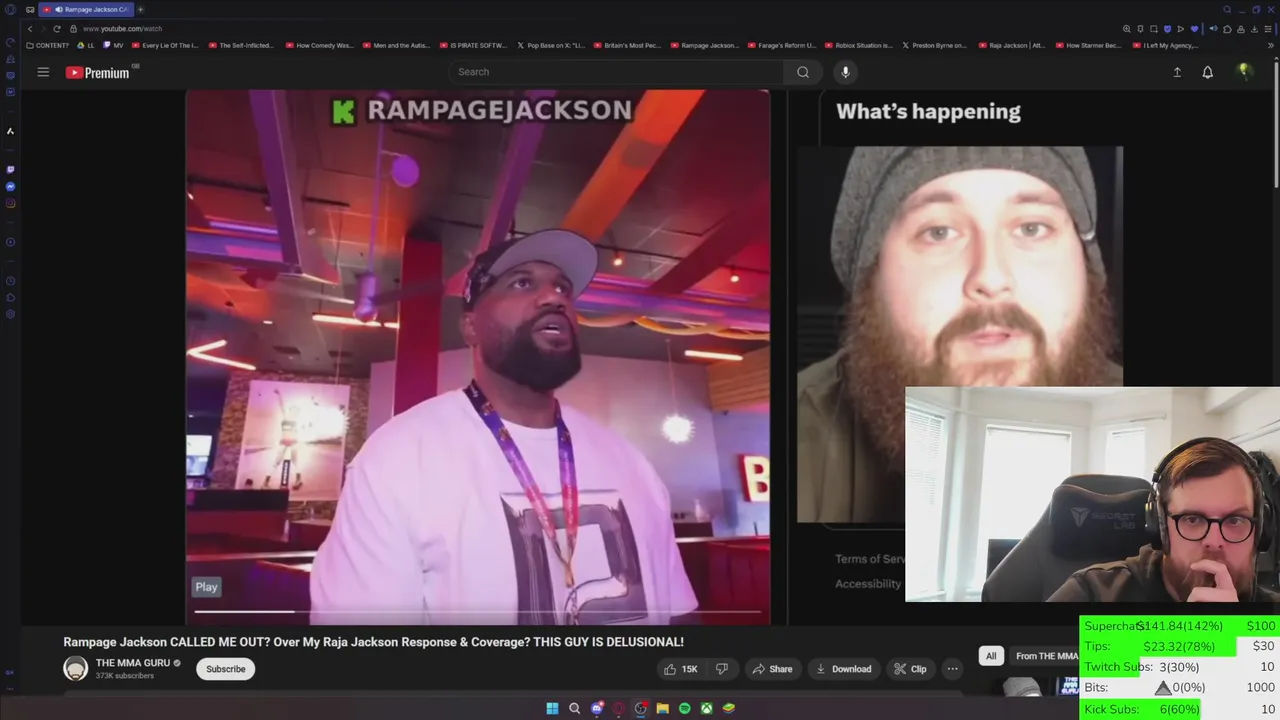Select the Rampage Jackson browser tab
1280x720 pixels.
(x=86, y=9)
